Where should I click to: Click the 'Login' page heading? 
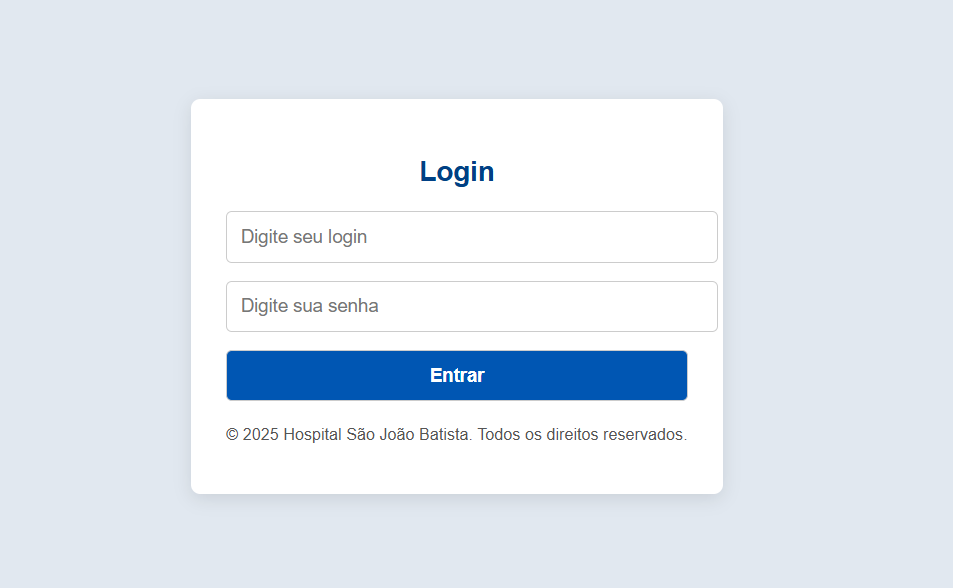pos(456,171)
